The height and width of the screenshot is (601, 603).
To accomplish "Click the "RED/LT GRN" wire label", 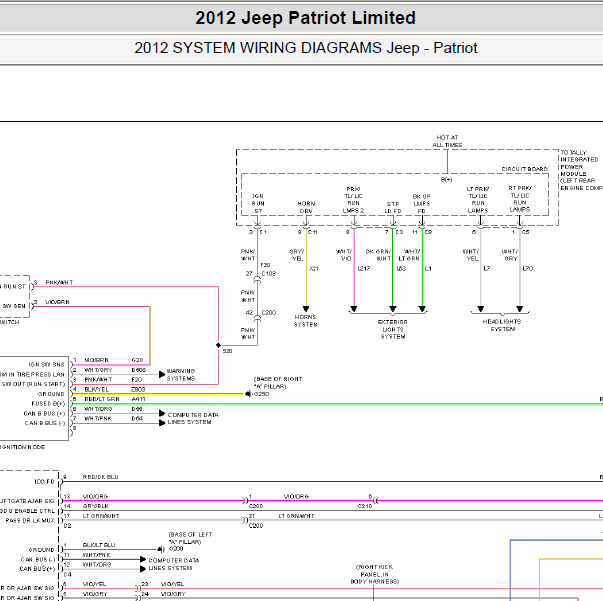I will point(102,399).
